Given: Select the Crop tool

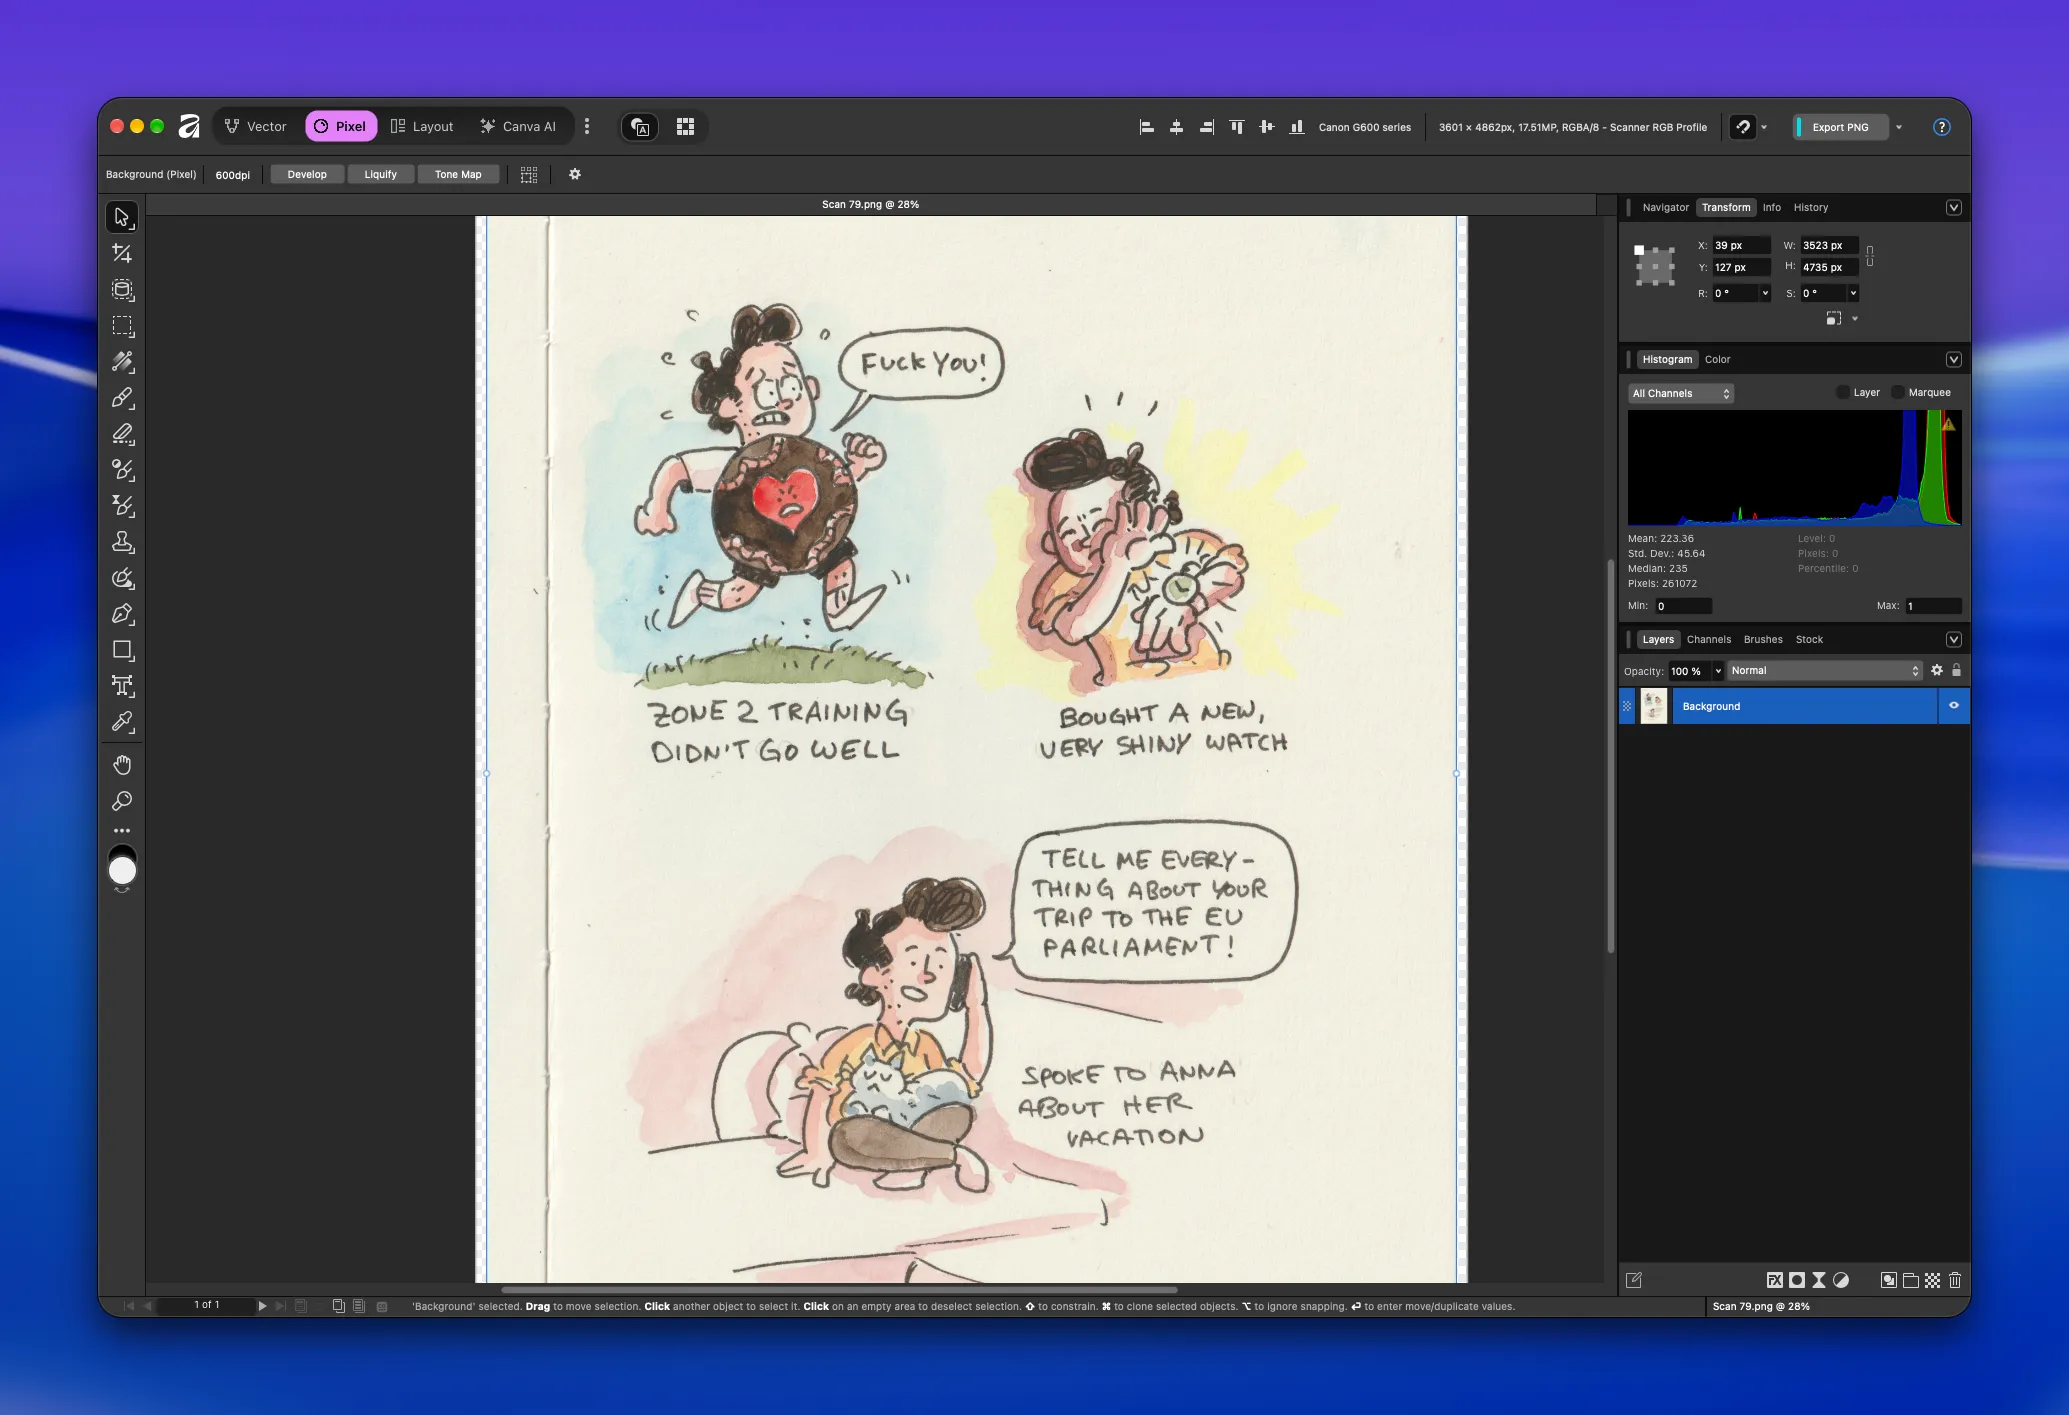Looking at the screenshot, I should [122, 253].
